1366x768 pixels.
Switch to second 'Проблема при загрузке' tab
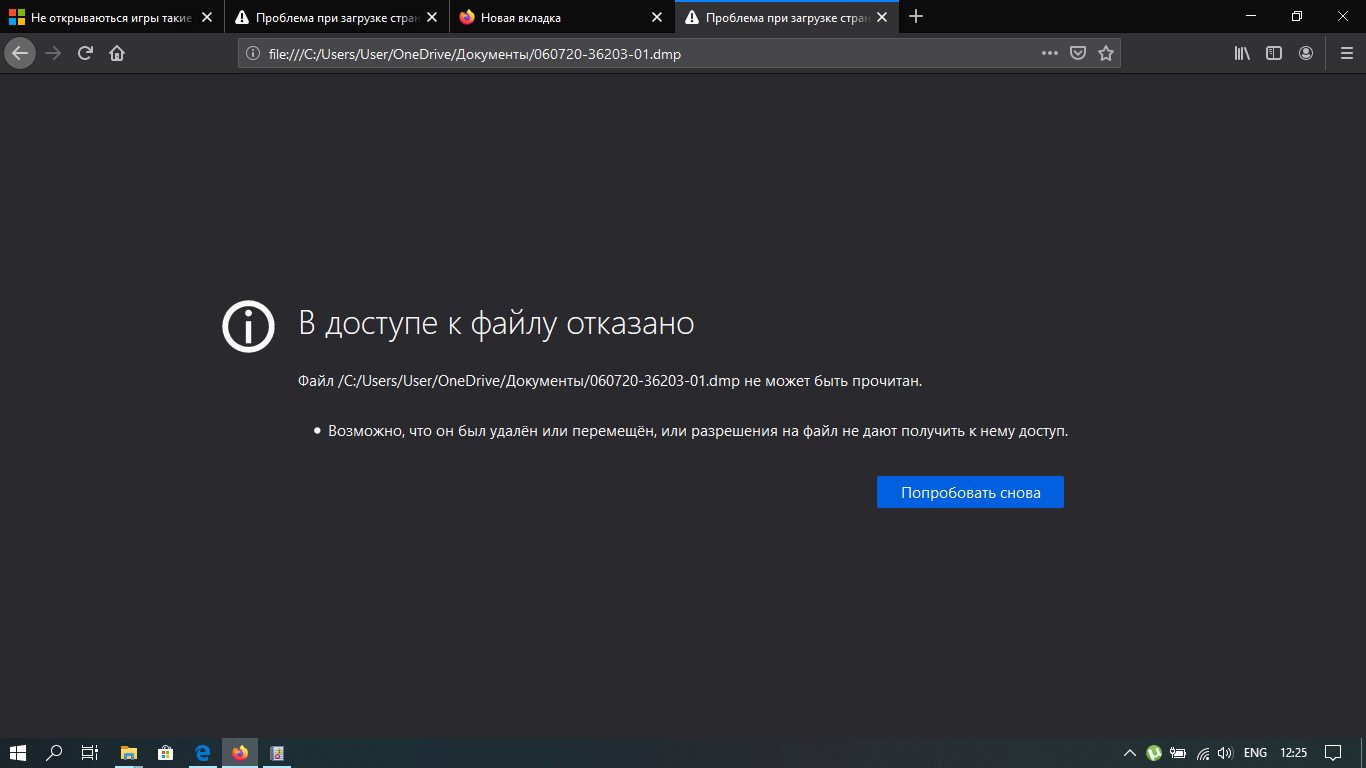click(337, 18)
